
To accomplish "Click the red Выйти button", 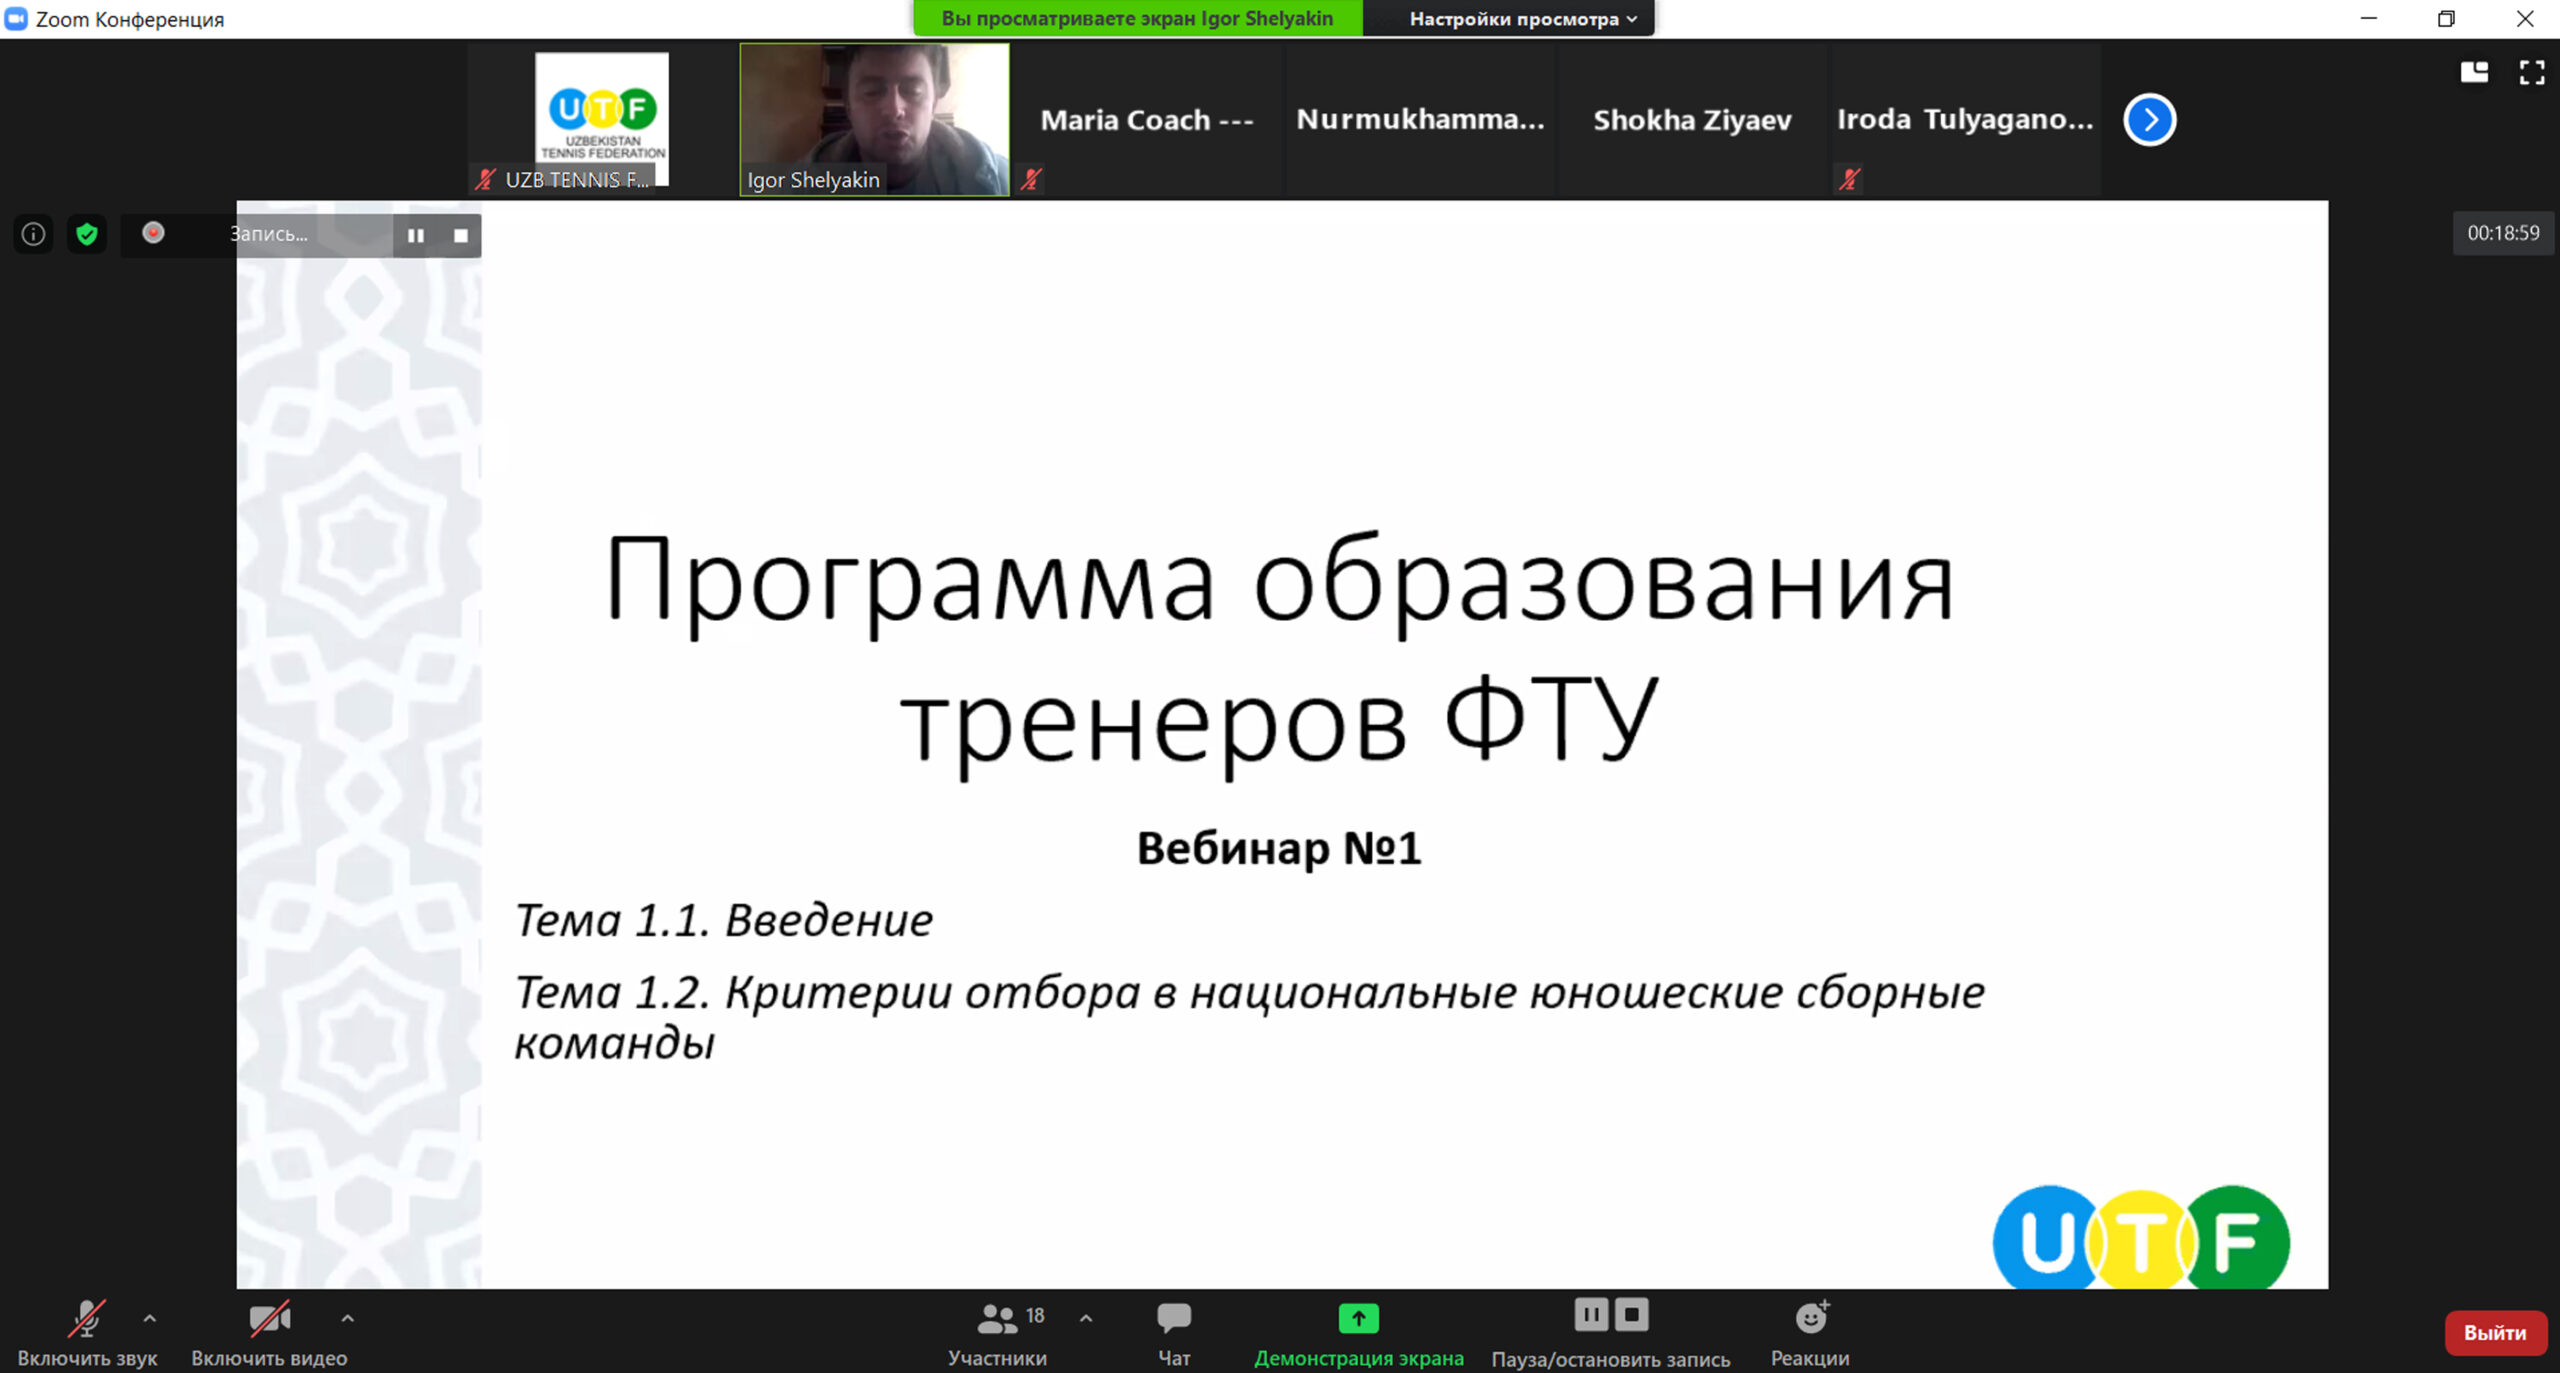I will click(x=2494, y=1332).
